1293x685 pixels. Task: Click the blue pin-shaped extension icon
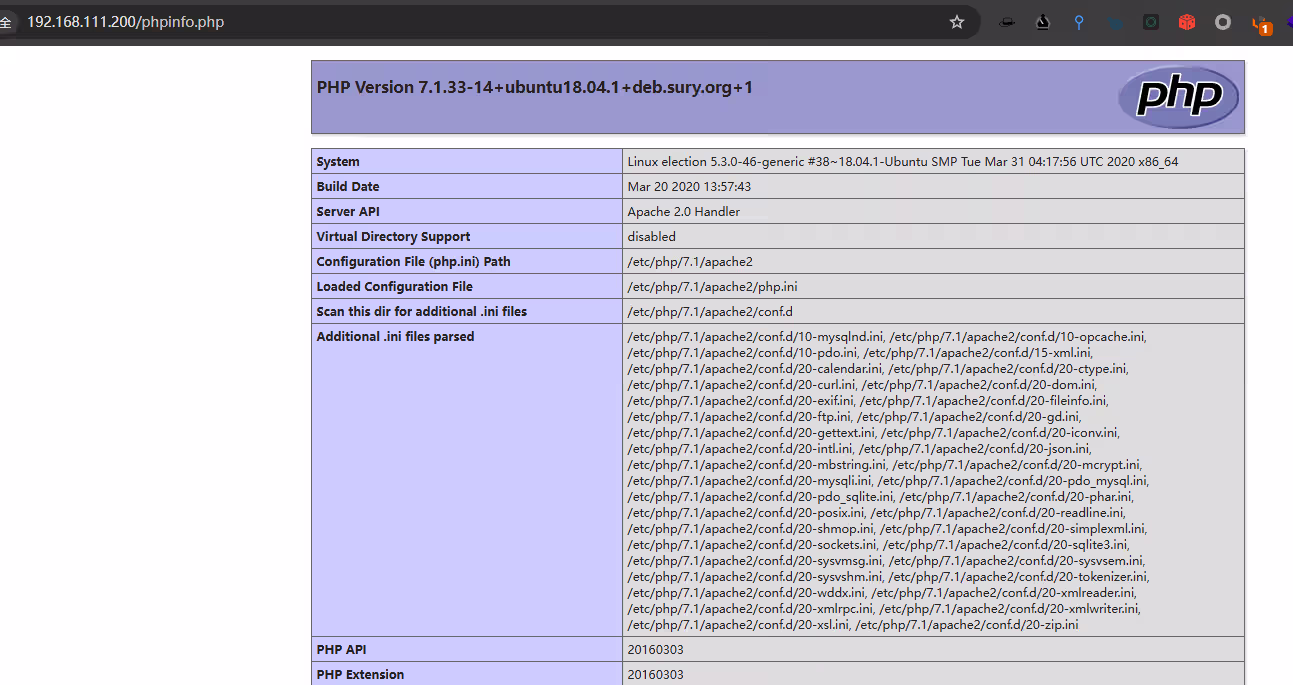(x=1079, y=22)
